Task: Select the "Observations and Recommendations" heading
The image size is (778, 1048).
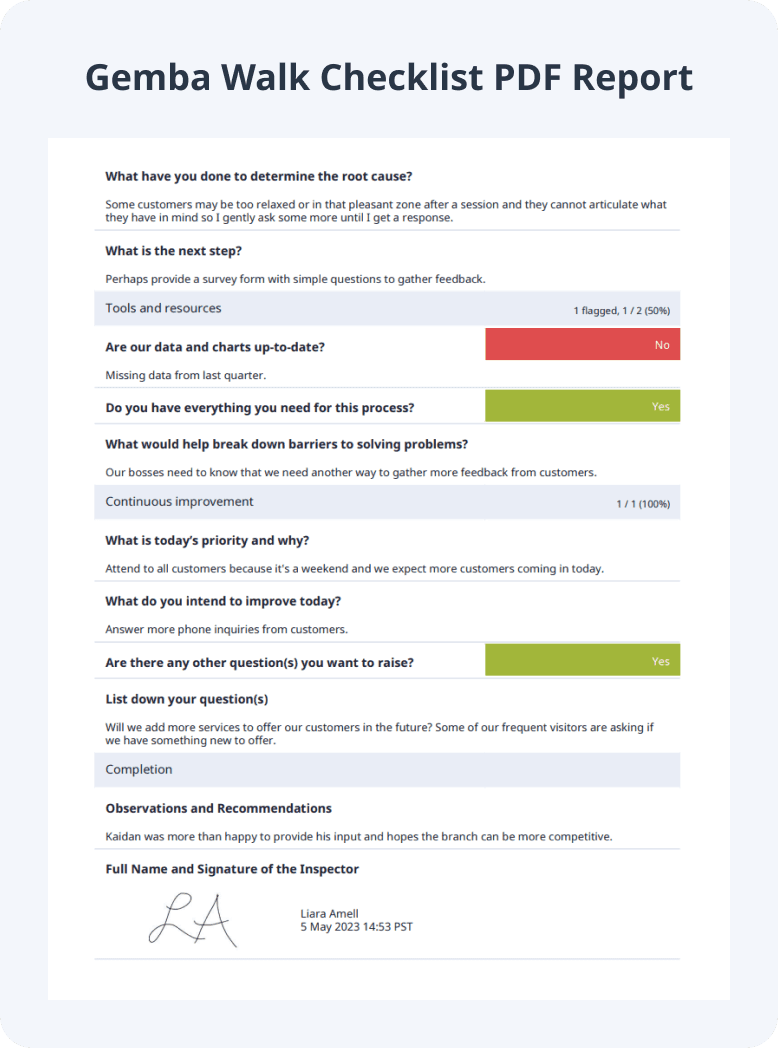Action: point(218,808)
